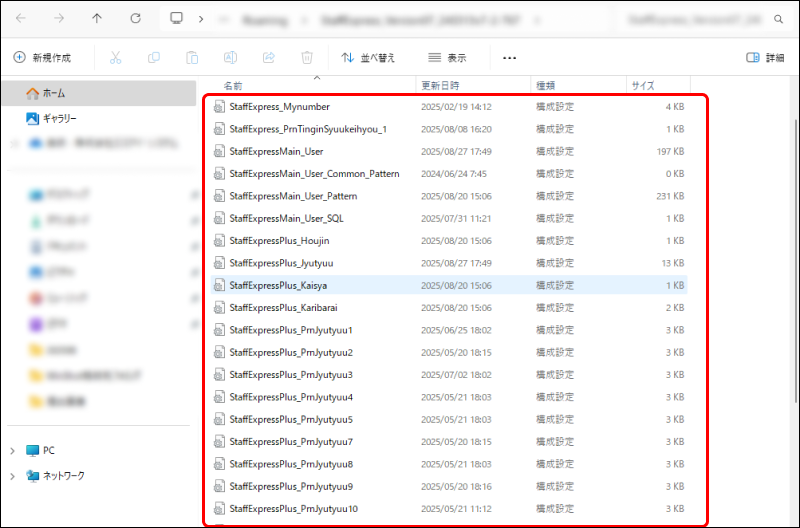Click the 231 KB size cell

(x=670, y=196)
